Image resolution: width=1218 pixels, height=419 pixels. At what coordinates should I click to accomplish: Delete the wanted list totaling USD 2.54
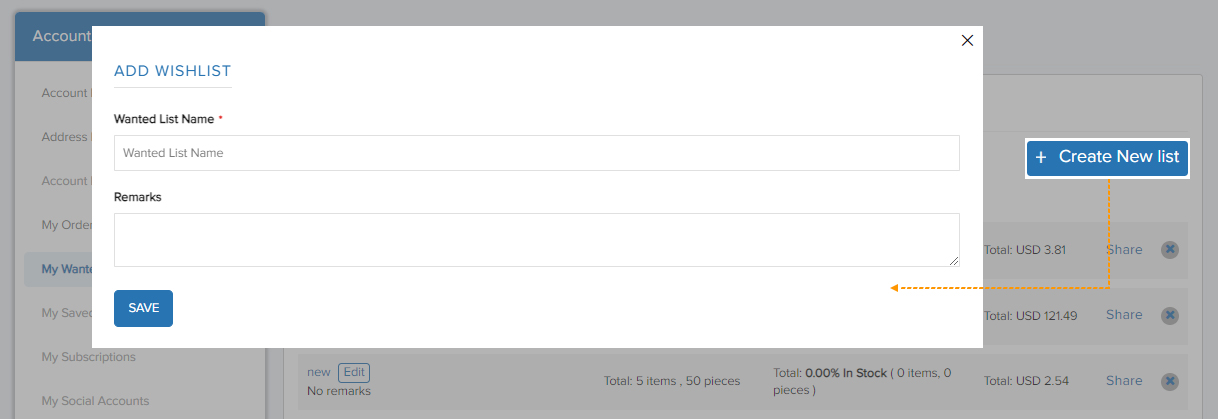coord(1169,381)
